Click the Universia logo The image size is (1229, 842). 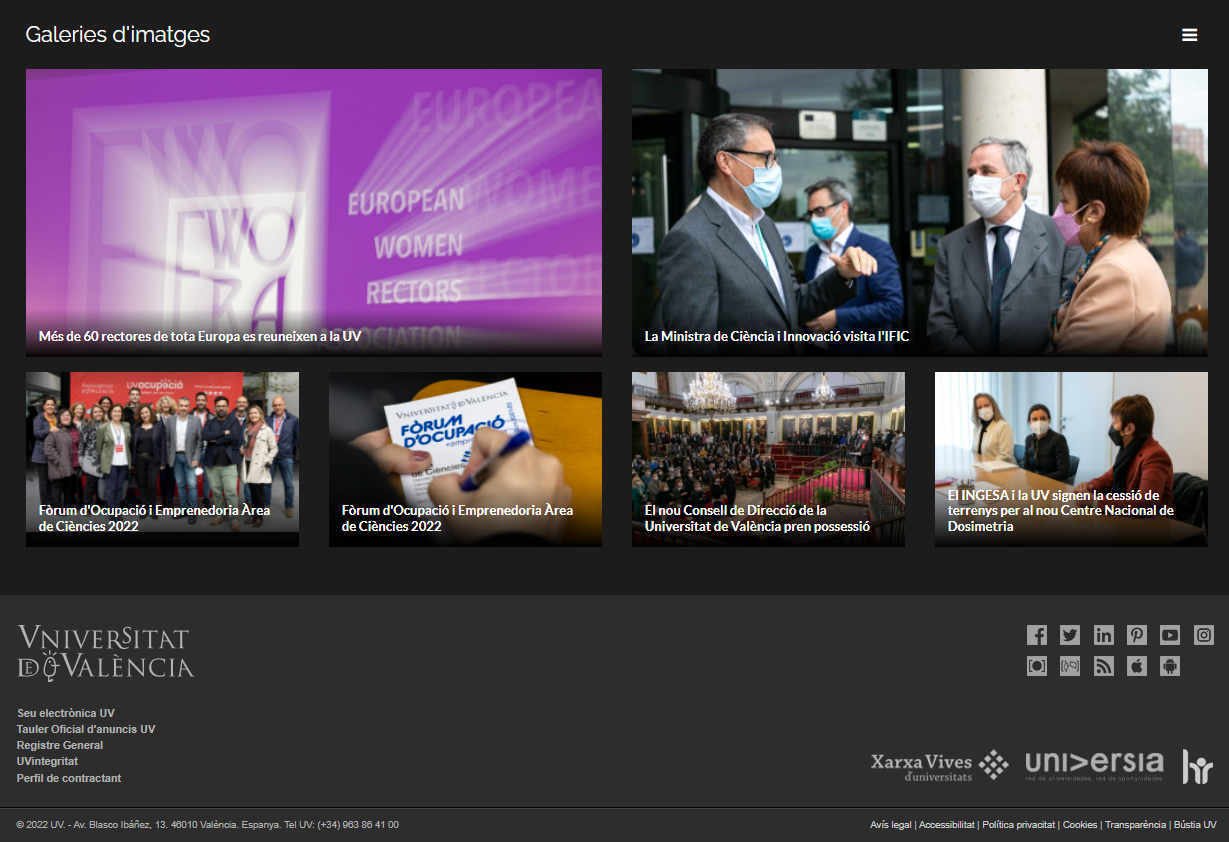tap(1094, 766)
